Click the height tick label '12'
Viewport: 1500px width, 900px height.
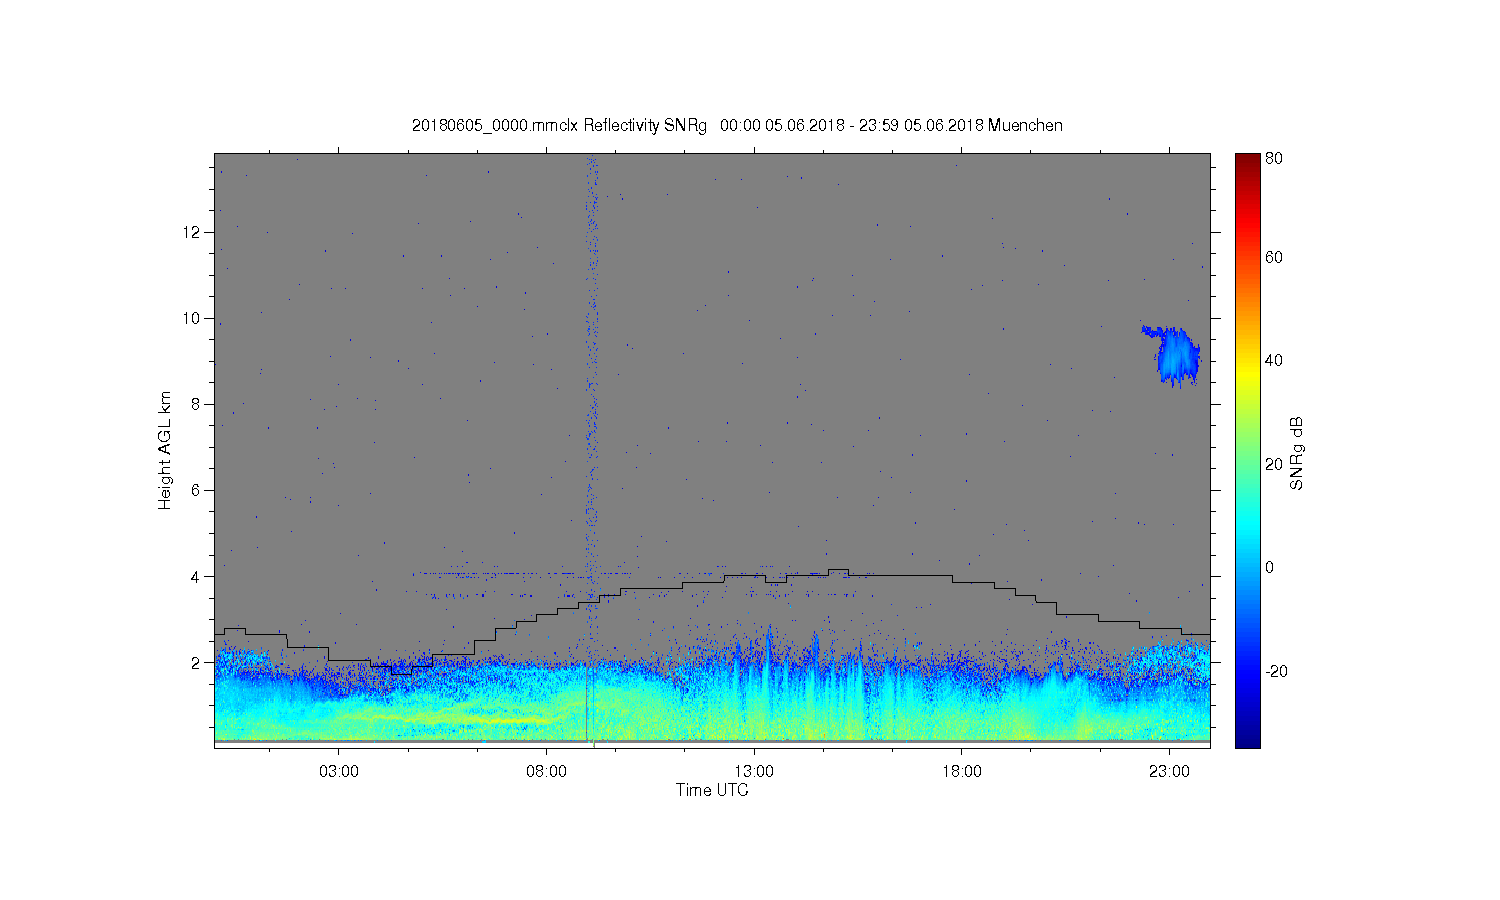tap(192, 232)
